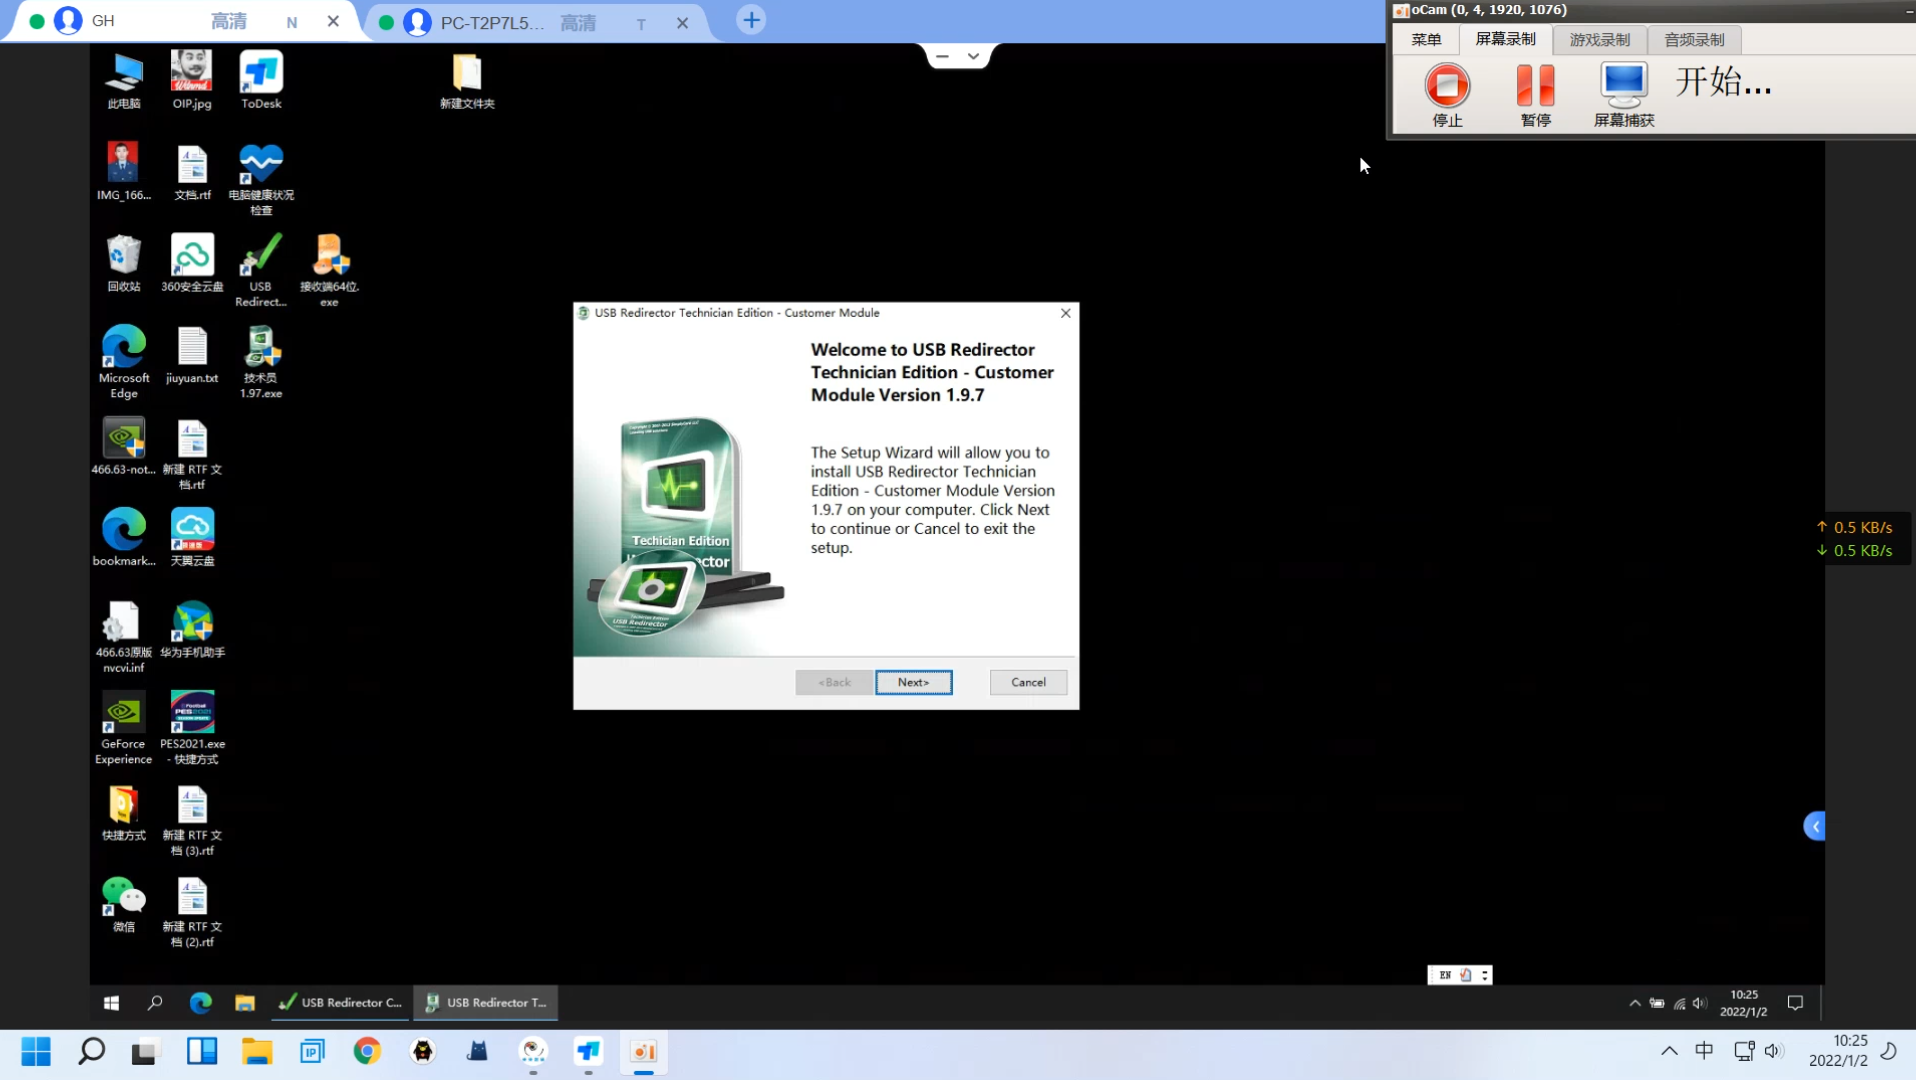The width and height of the screenshot is (1916, 1080).
Task: Open the browser tab dropdown chevron
Action: [972, 56]
